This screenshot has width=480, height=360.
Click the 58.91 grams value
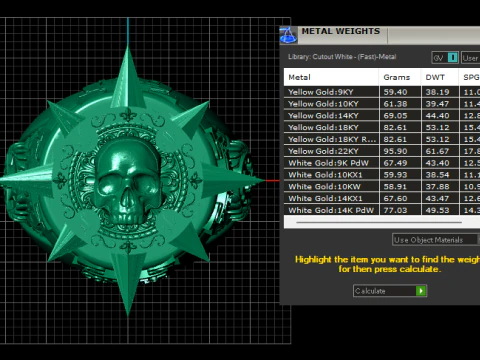click(x=395, y=187)
